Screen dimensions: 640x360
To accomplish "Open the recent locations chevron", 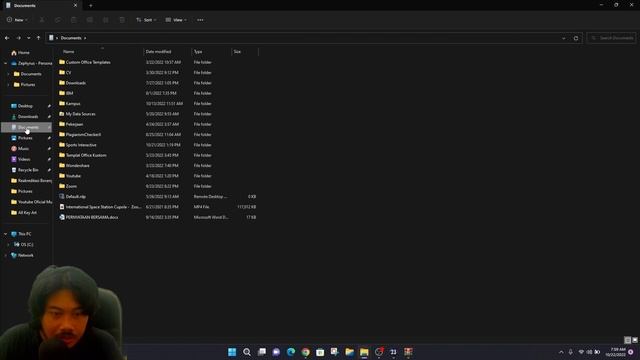I will click(29, 38).
